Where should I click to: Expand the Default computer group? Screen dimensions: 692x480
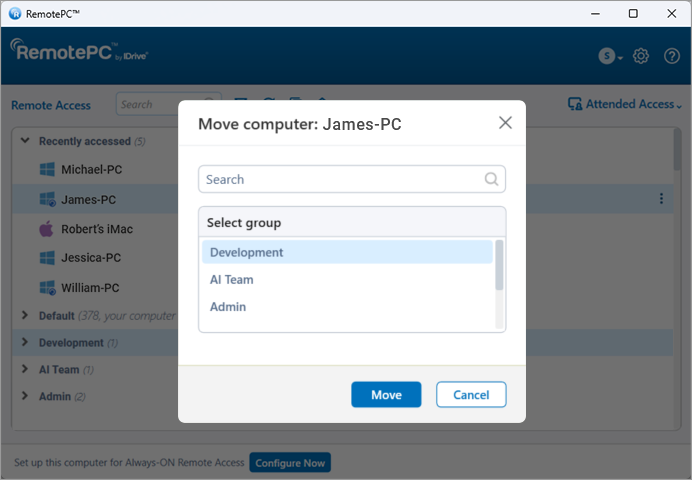tap(26, 315)
